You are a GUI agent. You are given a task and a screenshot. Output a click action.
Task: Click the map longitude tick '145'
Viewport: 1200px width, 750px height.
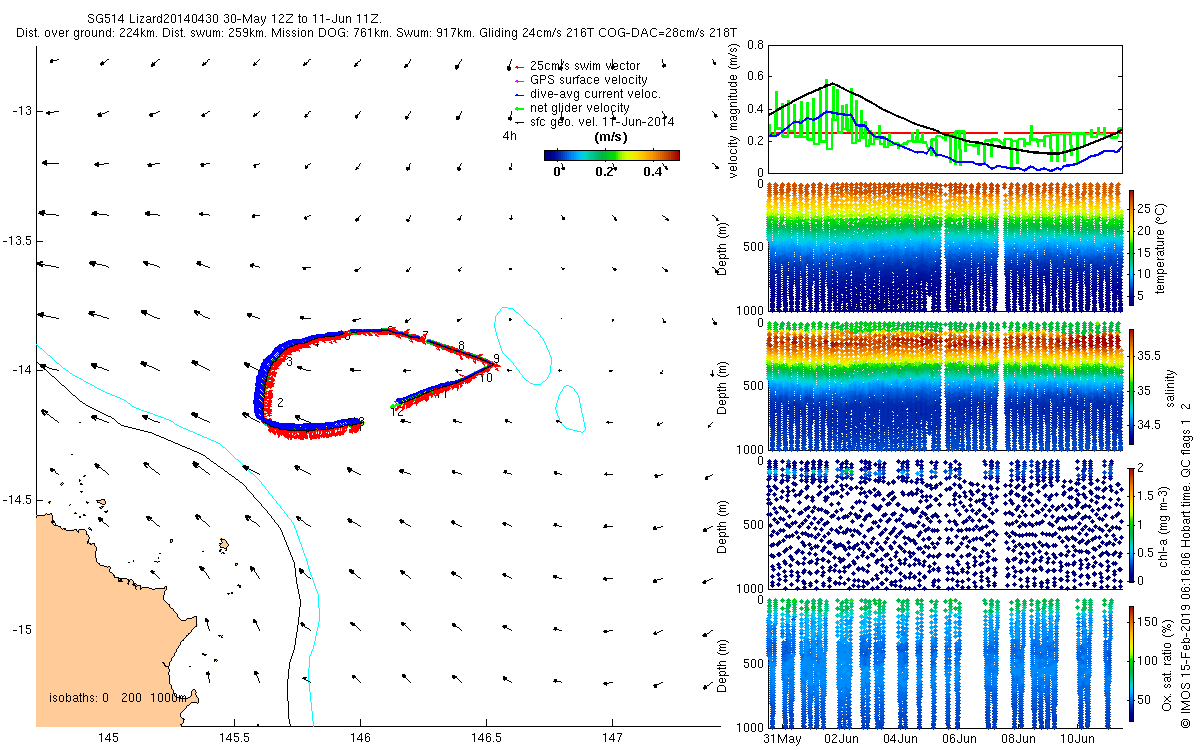(108, 738)
